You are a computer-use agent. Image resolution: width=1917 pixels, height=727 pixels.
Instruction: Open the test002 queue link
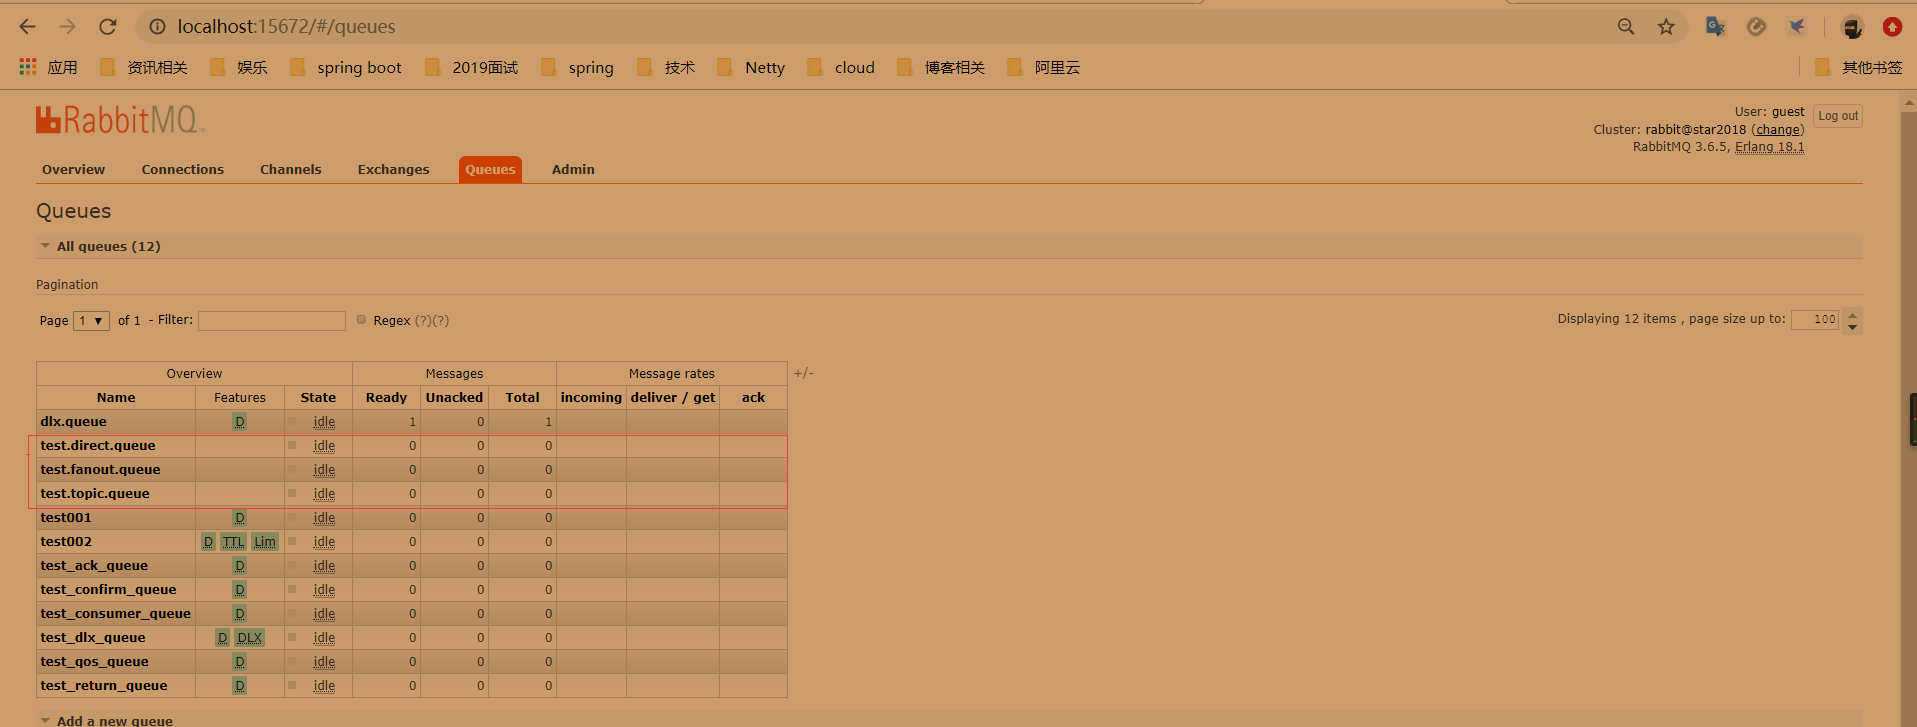66,542
